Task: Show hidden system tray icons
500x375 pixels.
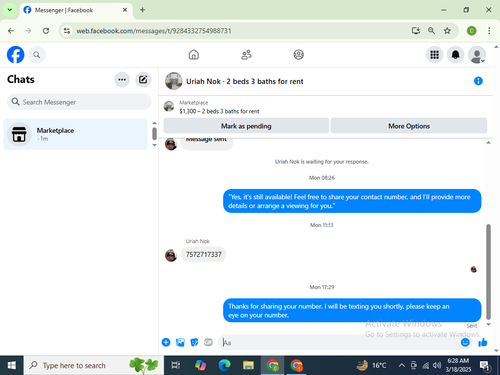Action: (402, 365)
